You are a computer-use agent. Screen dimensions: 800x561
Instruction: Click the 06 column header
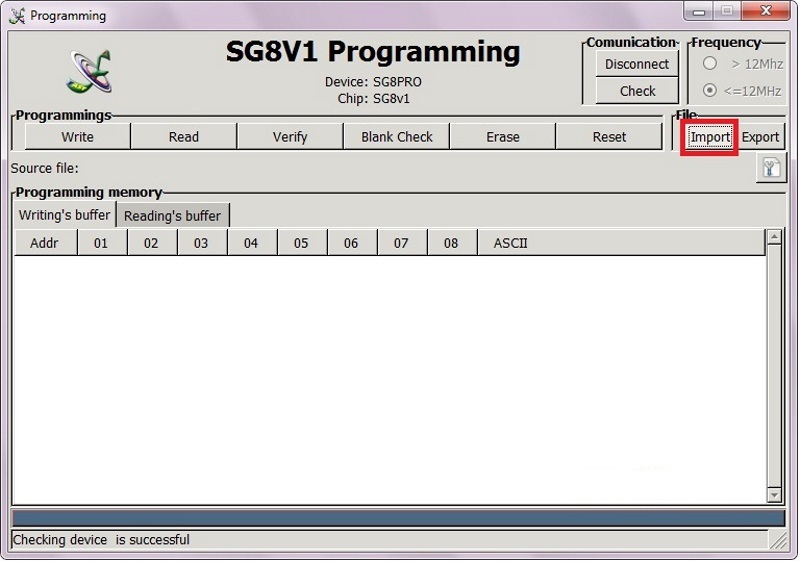coord(352,243)
